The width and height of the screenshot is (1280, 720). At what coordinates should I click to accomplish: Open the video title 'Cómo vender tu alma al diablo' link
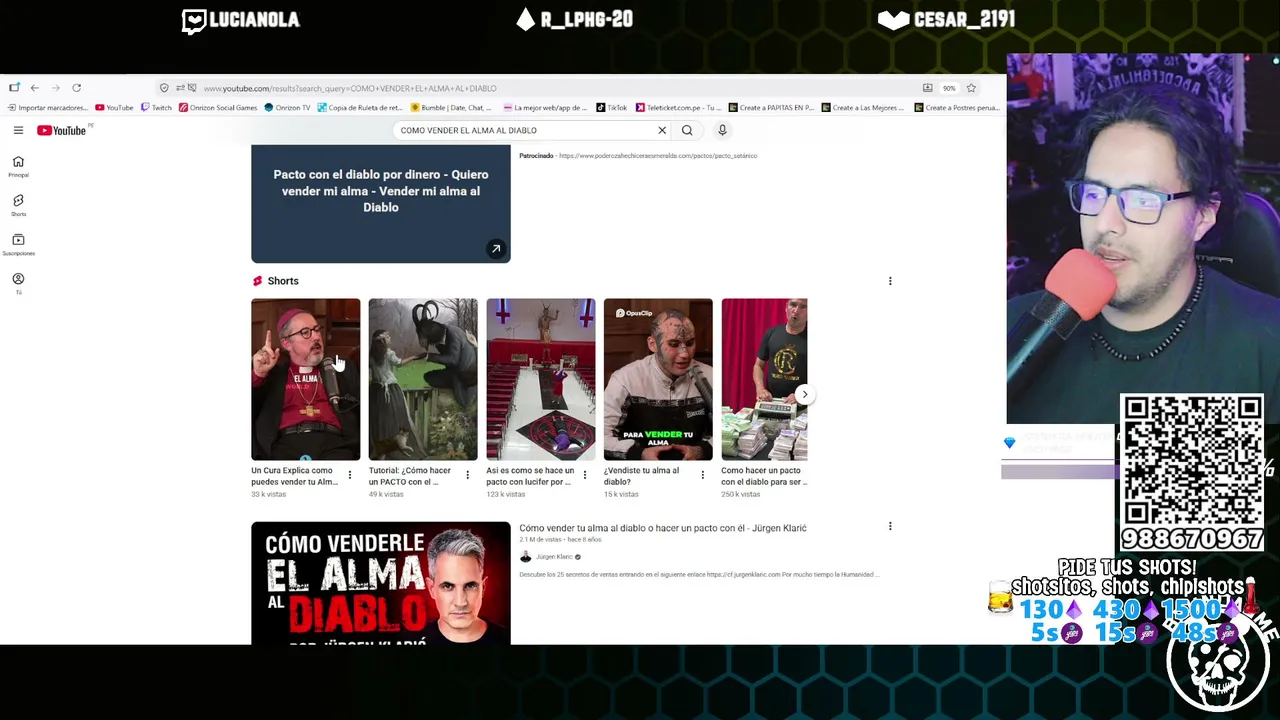(662, 528)
